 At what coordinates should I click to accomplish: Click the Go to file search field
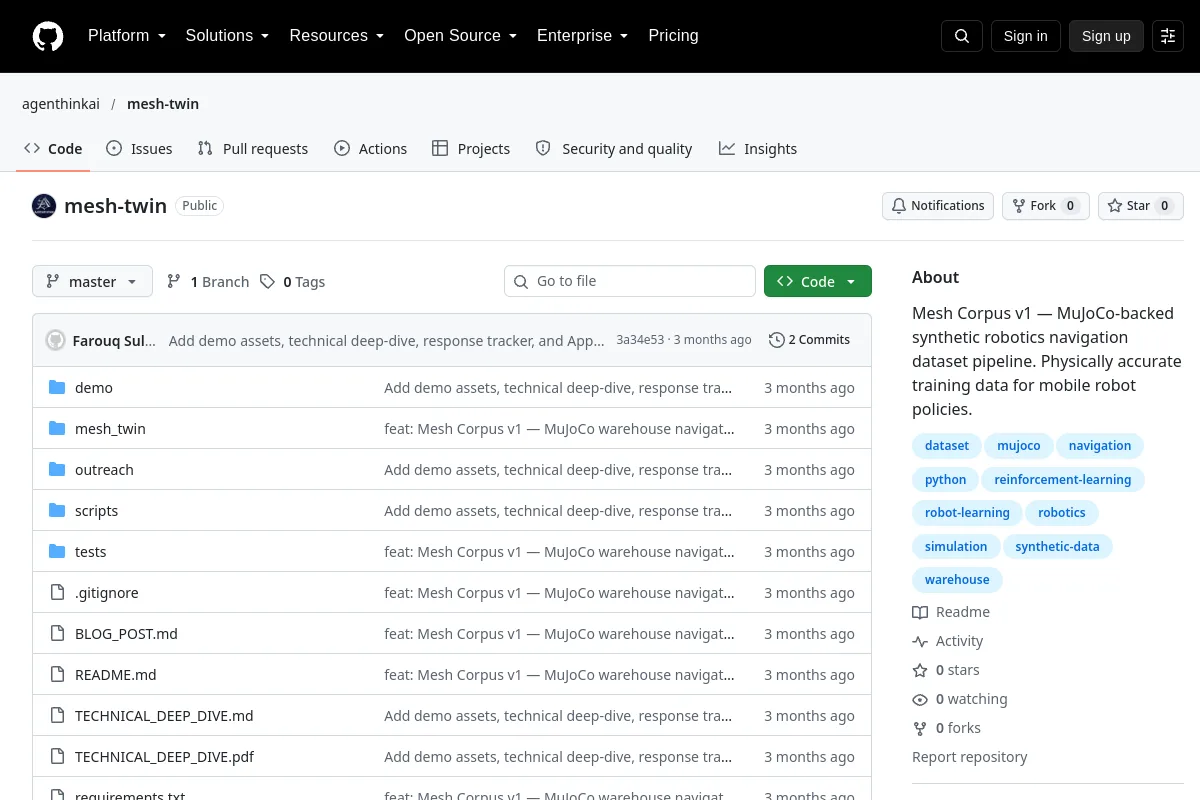click(x=630, y=282)
